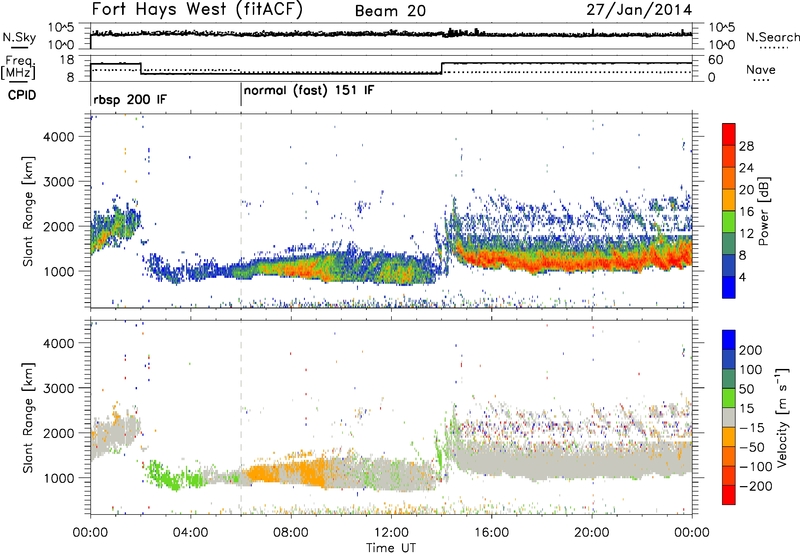Click the power panel 'Slant Range [km]' label
Screen dimensions: 800x554
coord(28,211)
